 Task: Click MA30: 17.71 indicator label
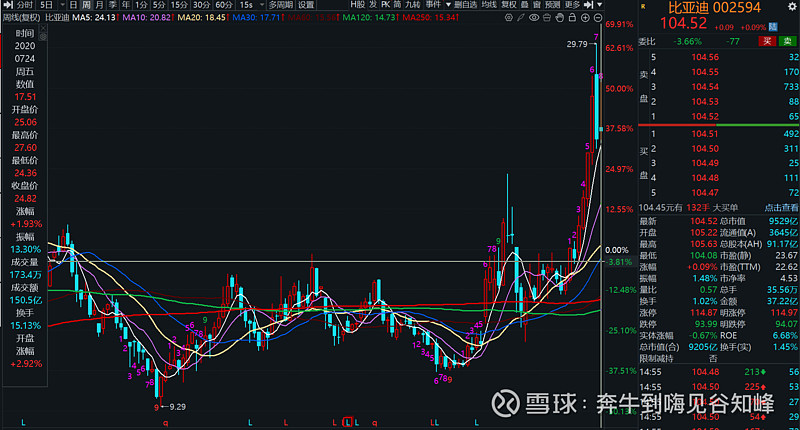[258, 17]
